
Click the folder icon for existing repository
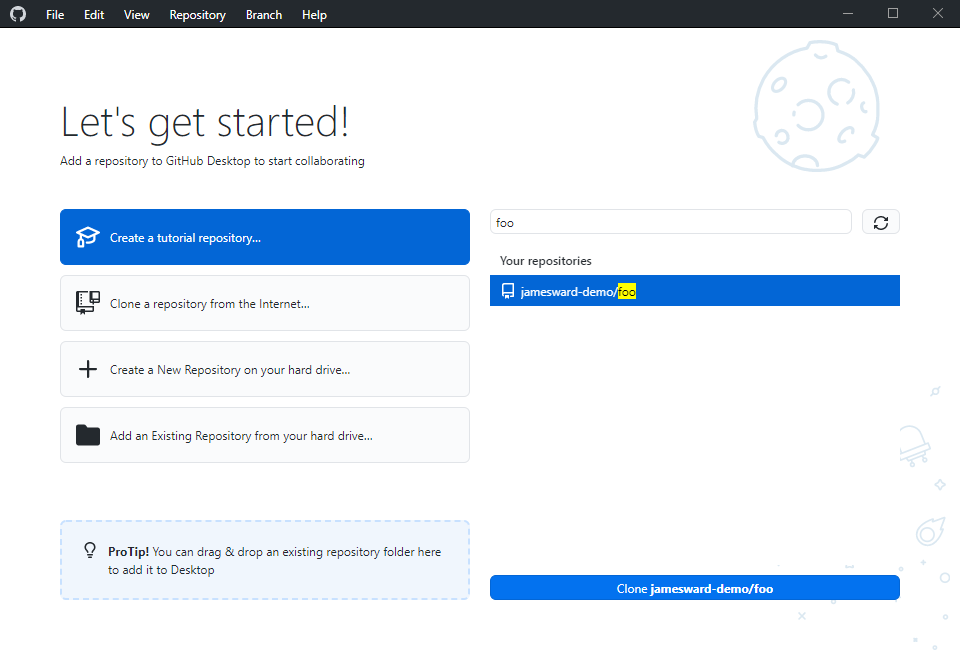pos(88,435)
